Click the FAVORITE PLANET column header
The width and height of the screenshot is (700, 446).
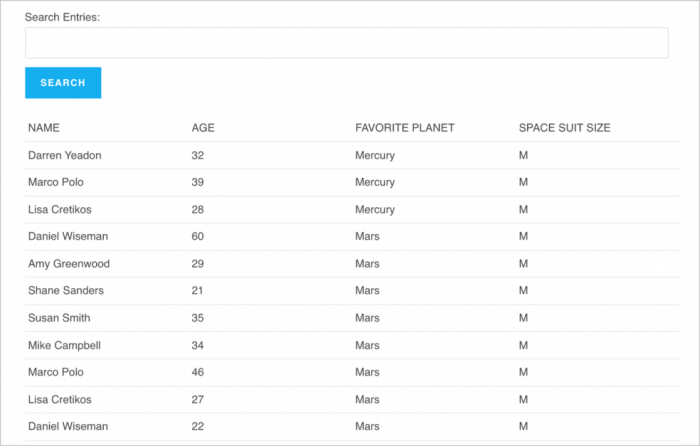click(404, 128)
